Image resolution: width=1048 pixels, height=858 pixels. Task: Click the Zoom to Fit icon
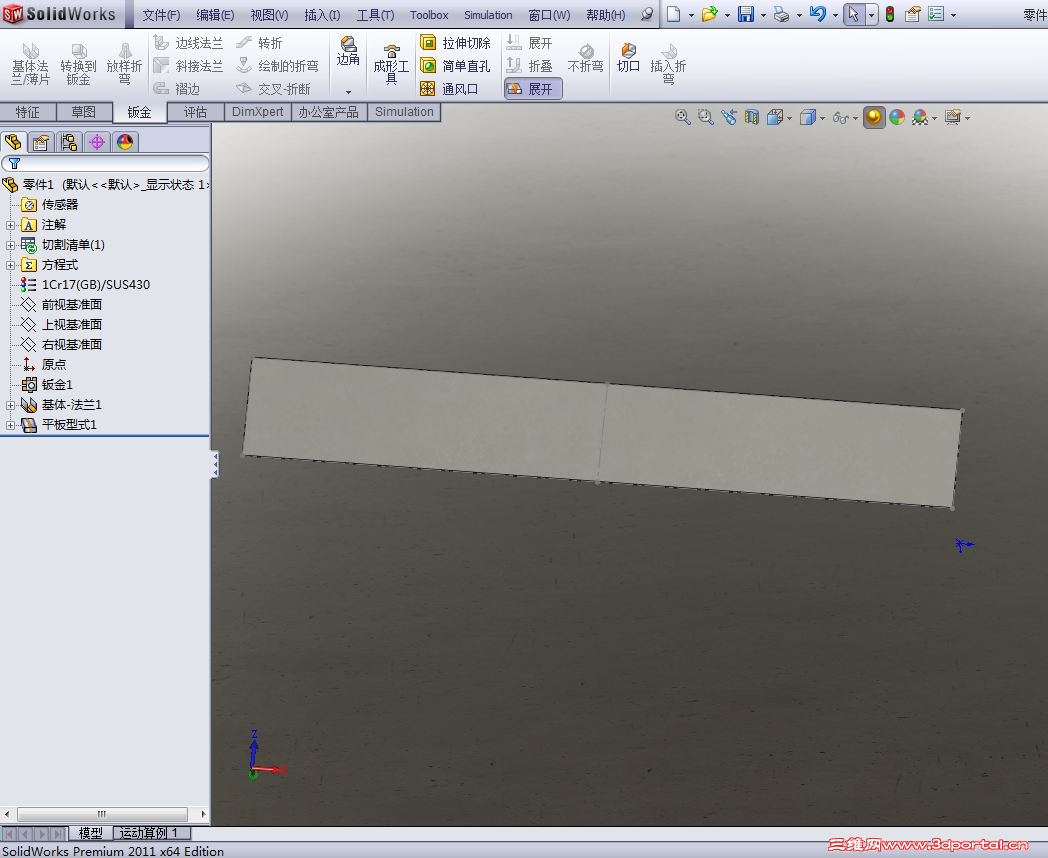pyautogui.click(x=682, y=118)
